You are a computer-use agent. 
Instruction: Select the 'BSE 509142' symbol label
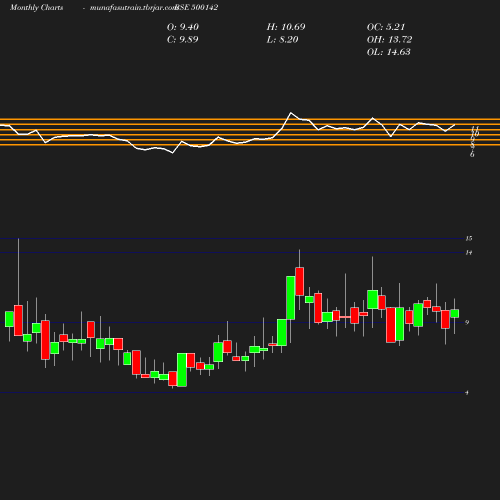coord(197,7)
